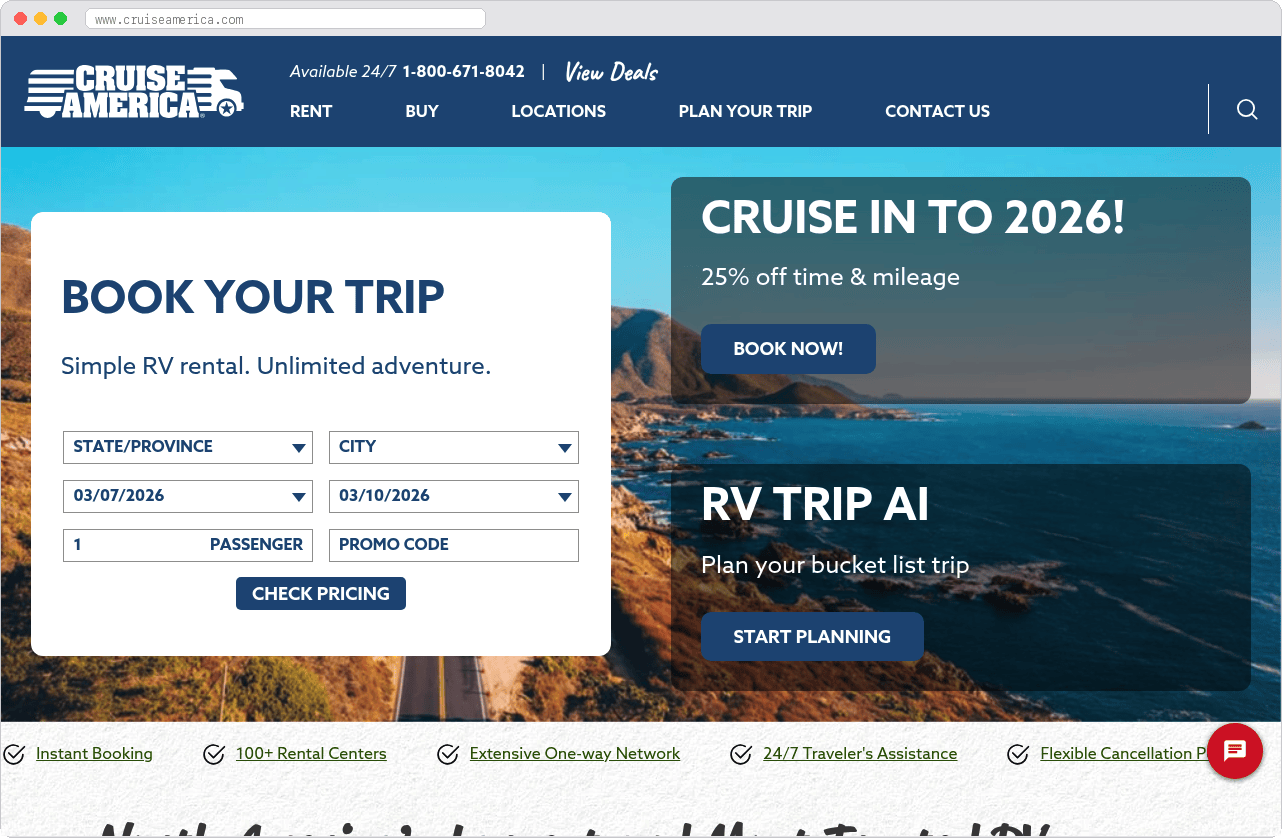This screenshot has height=838, width=1282.
Task: Click the checkmark icon beside Extensive One-way Network
Action: [448, 754]
